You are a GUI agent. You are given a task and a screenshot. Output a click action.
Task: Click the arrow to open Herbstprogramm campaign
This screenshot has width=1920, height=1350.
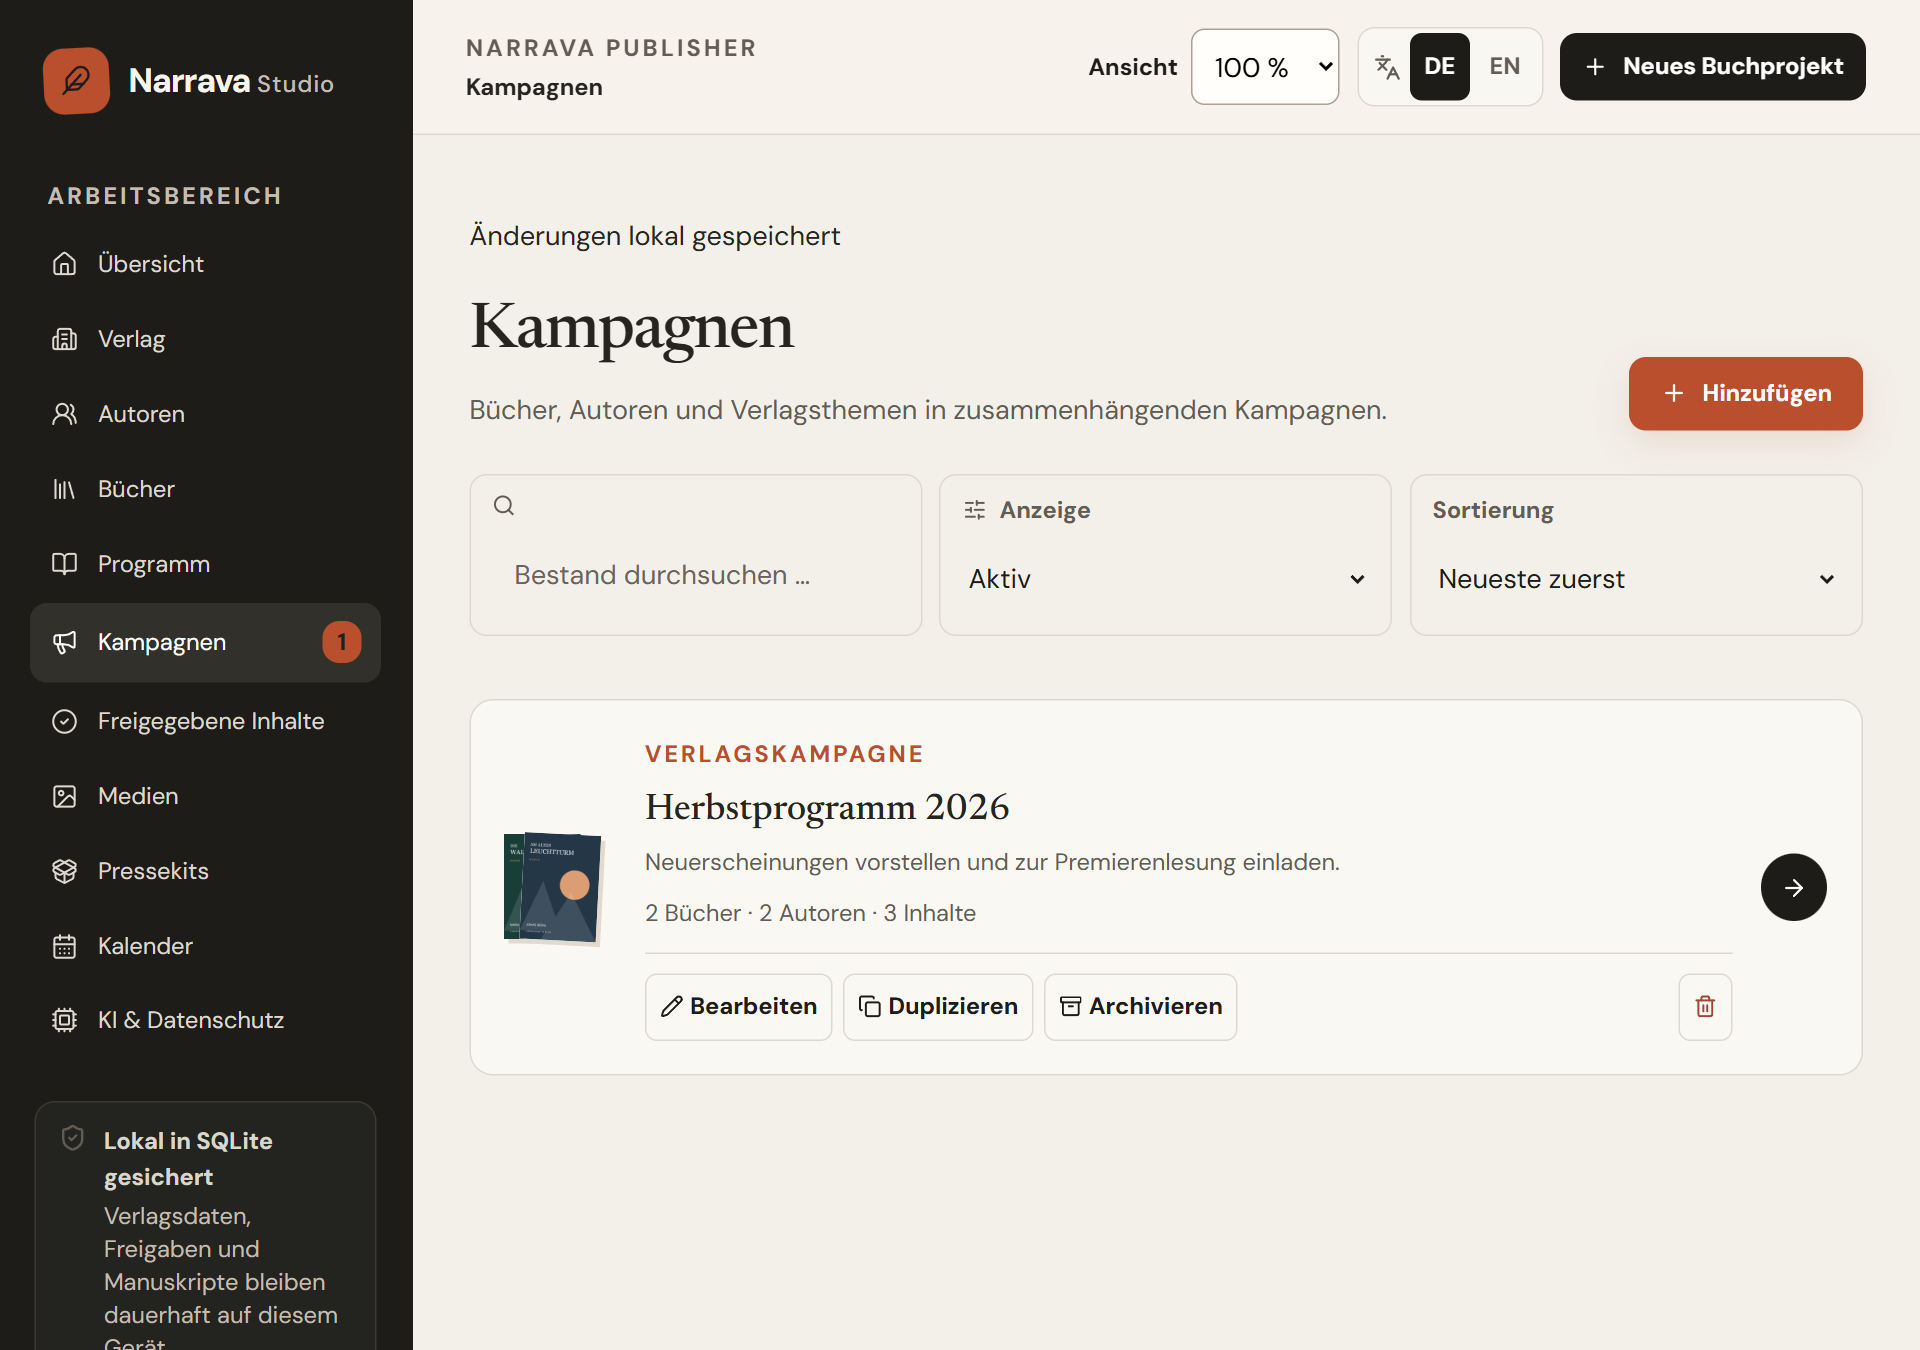pos(1793,887)
